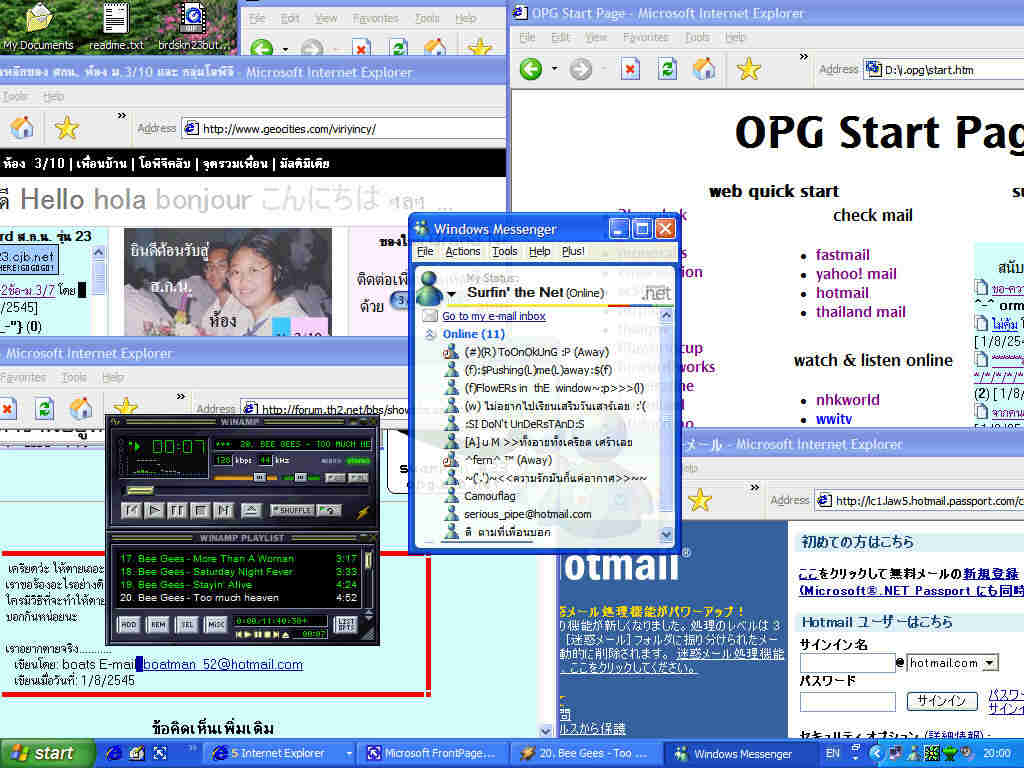Select 'Bee Gees - Saturday Night Fever' playlist row

pyautogui.click(x=238, y=571)
